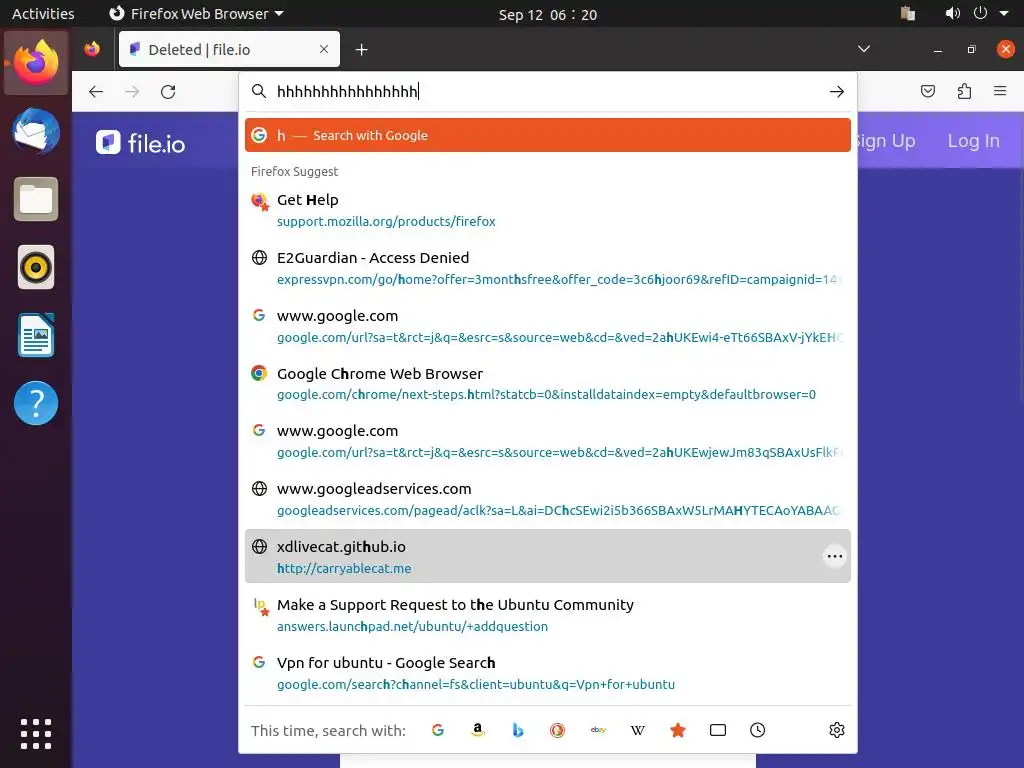Open Thunderbird Mail from the dock
The image size is (1024, 768).
click(x=36, y=131)
